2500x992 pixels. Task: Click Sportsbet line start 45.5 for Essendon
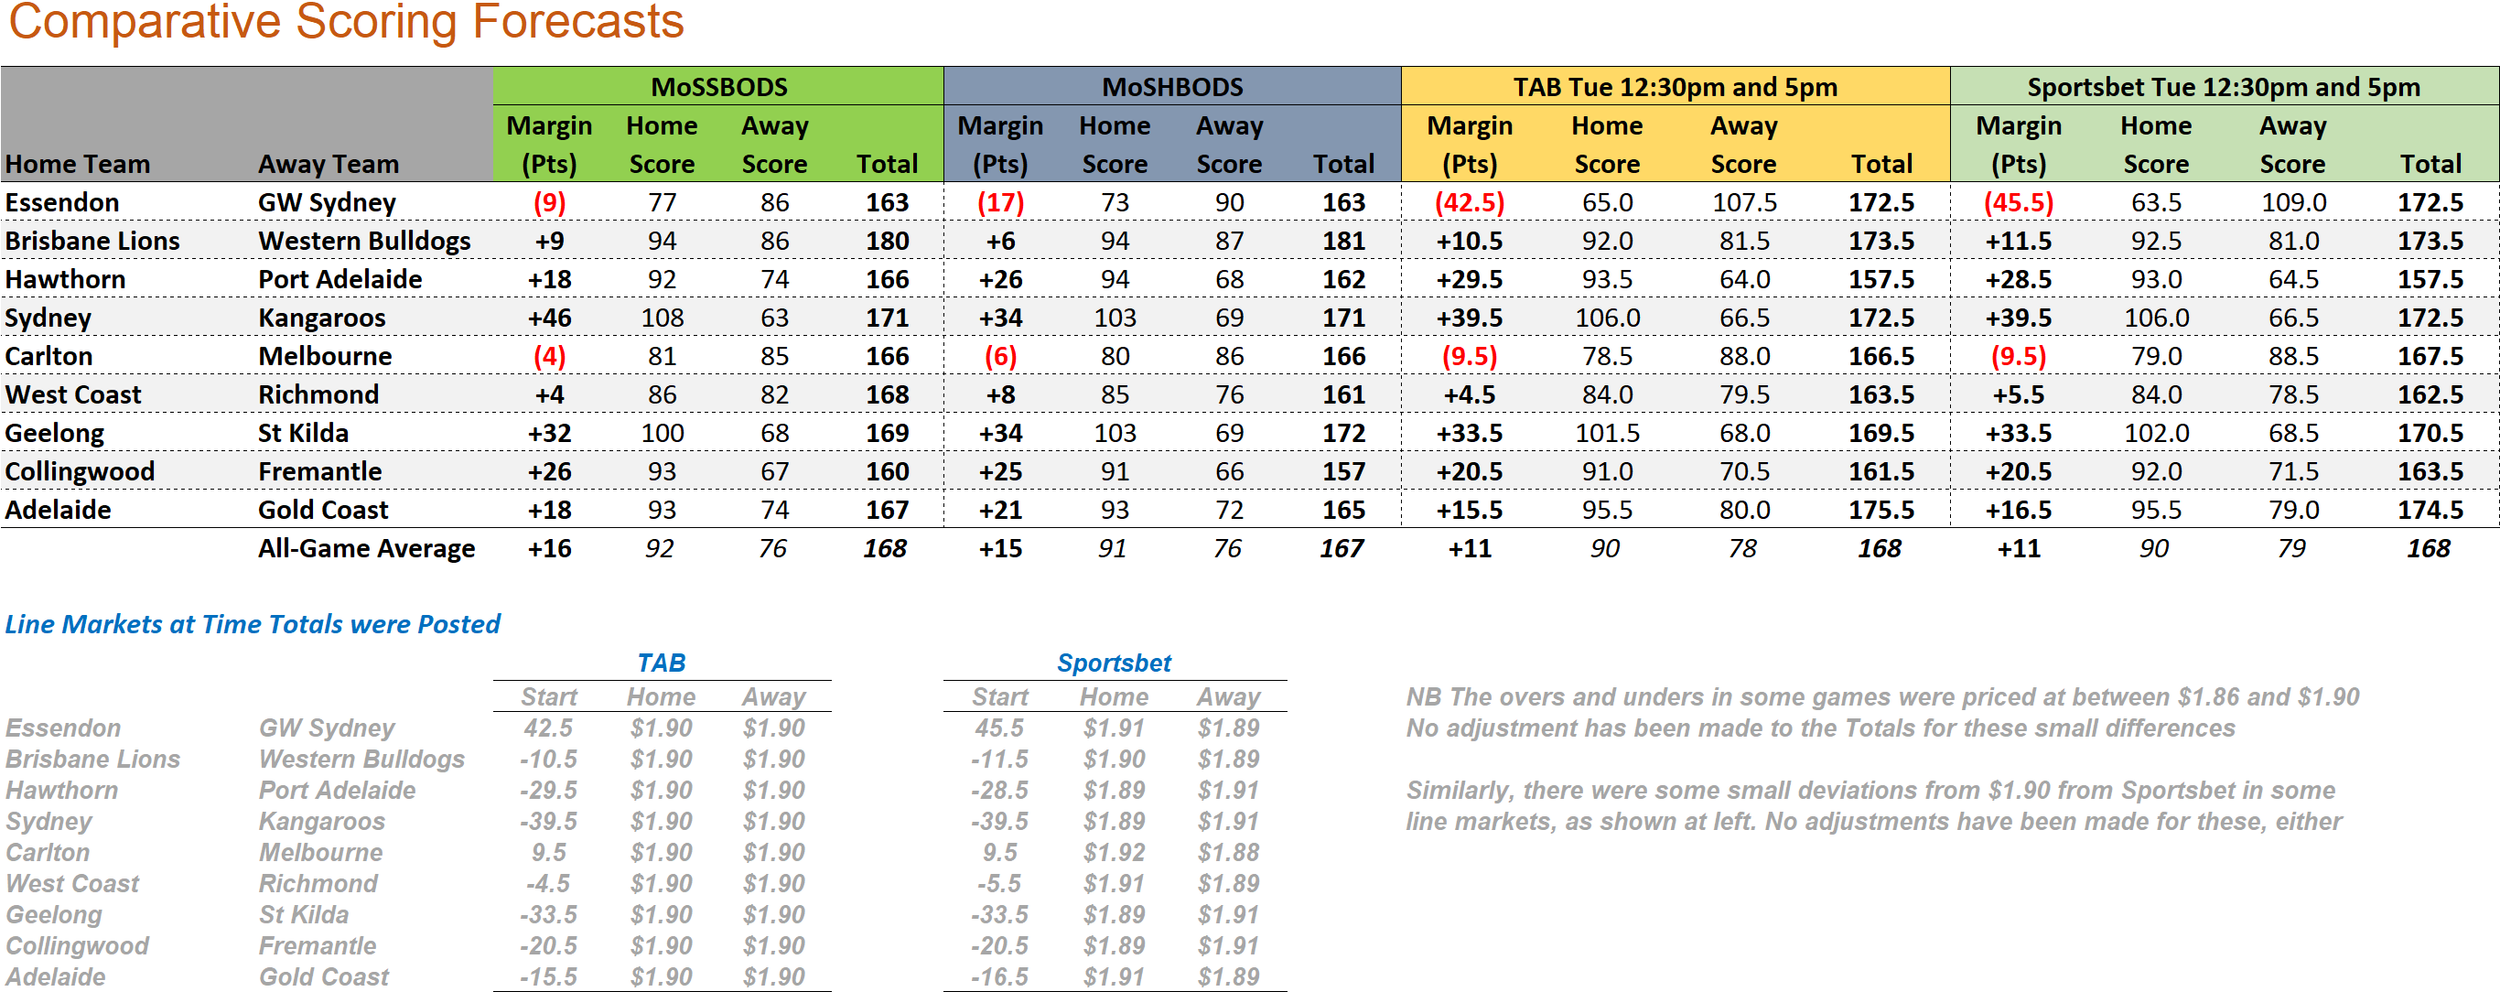tap(999, 728)
